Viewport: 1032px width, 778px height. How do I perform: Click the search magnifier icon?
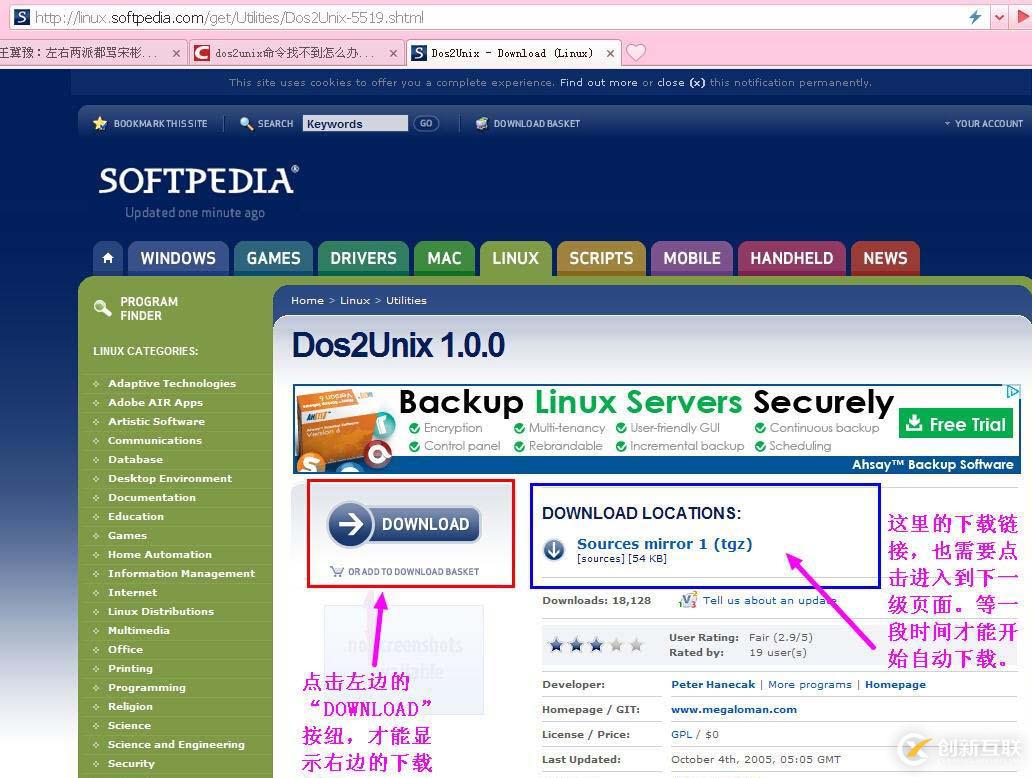247,123
